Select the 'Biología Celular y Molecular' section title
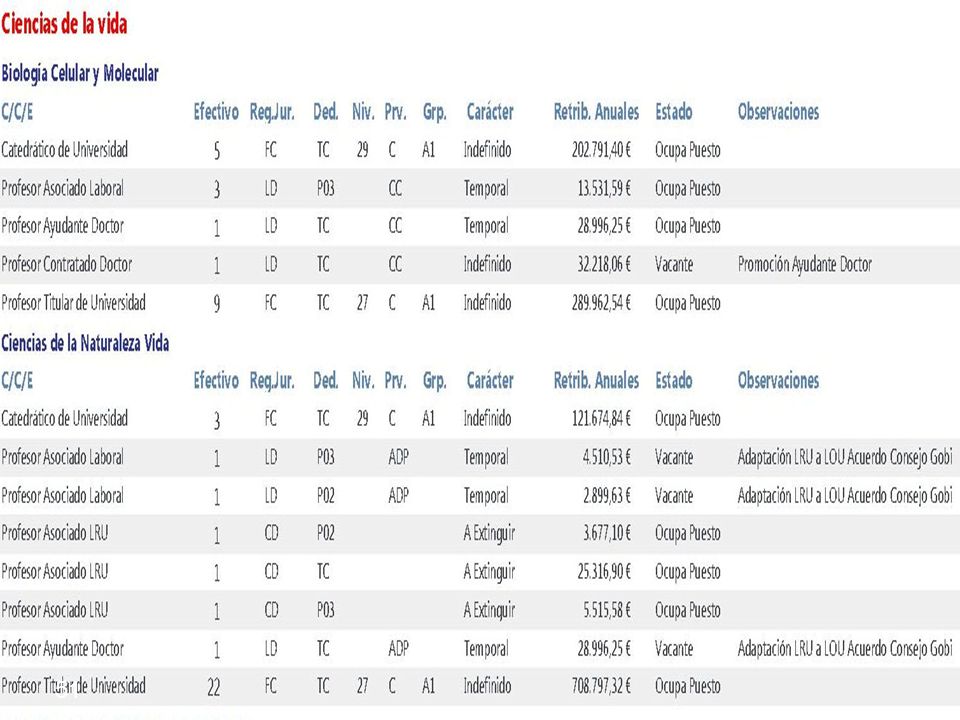 coord(80,73)
